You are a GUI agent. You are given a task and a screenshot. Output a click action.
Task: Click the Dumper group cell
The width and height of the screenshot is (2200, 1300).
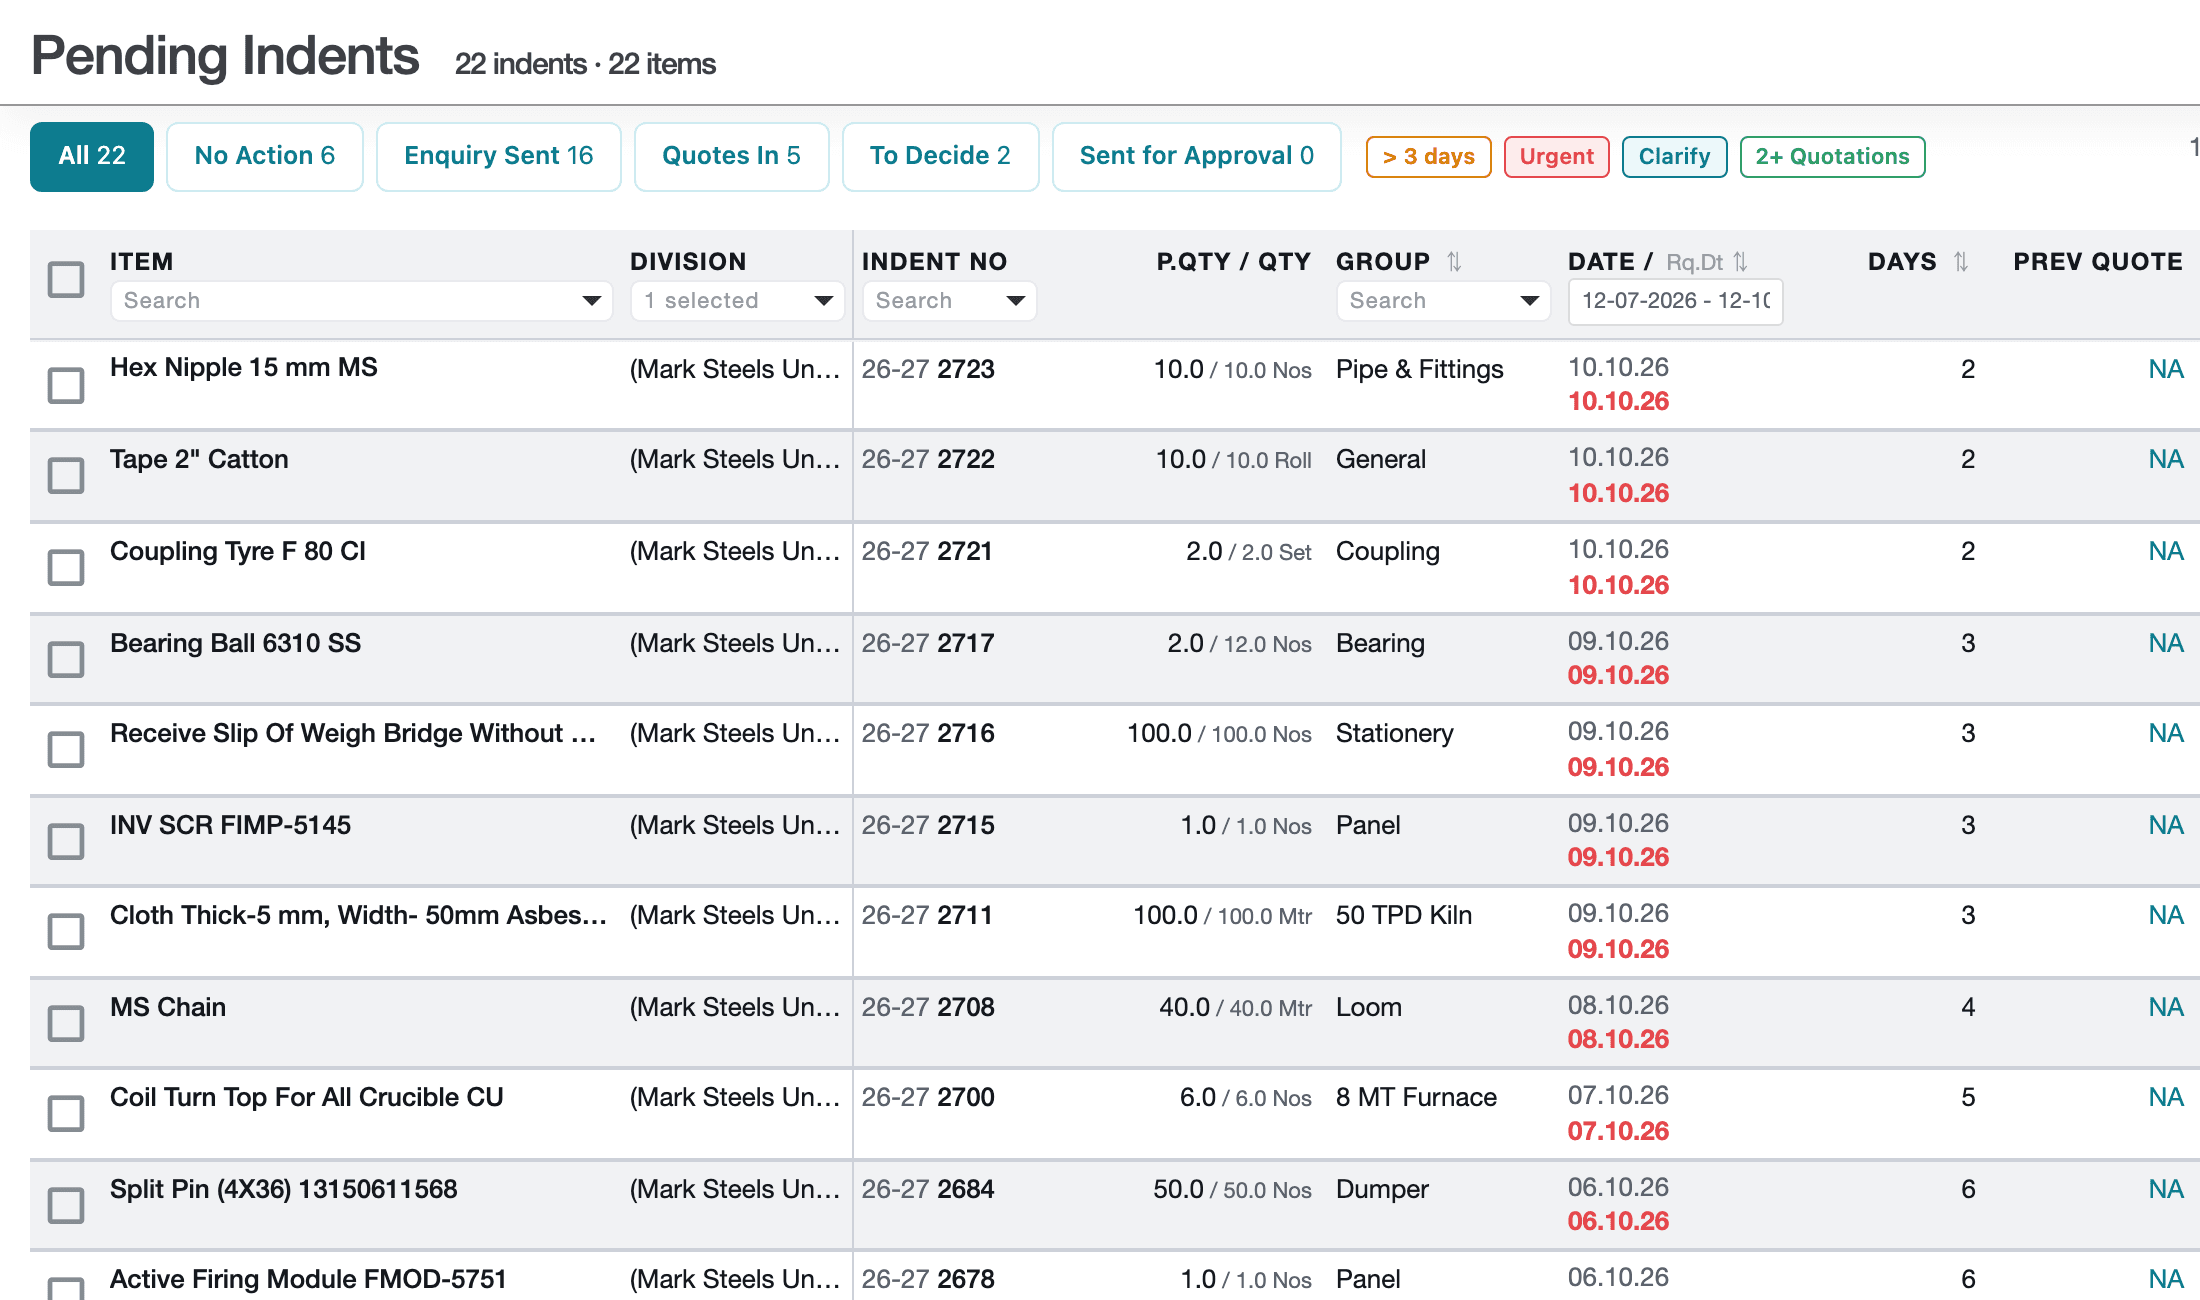coord(1382,1189)
